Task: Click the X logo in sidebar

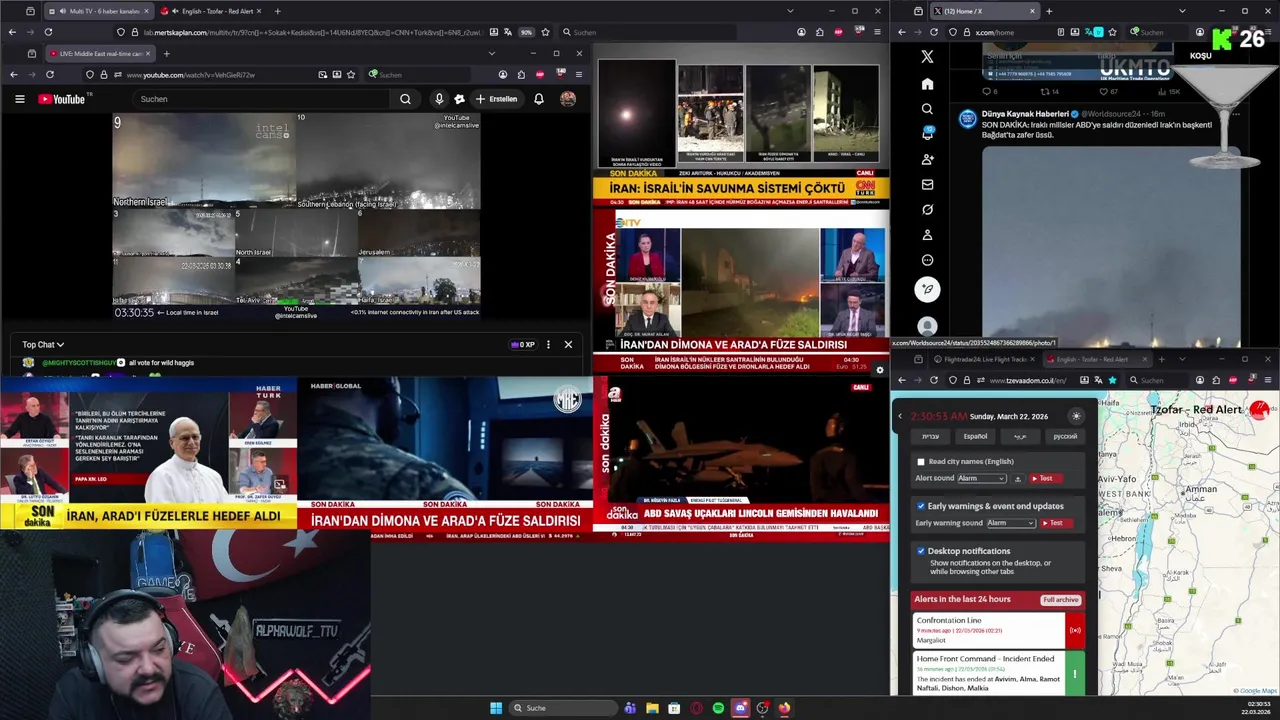Action: click(x=927, y=57)
